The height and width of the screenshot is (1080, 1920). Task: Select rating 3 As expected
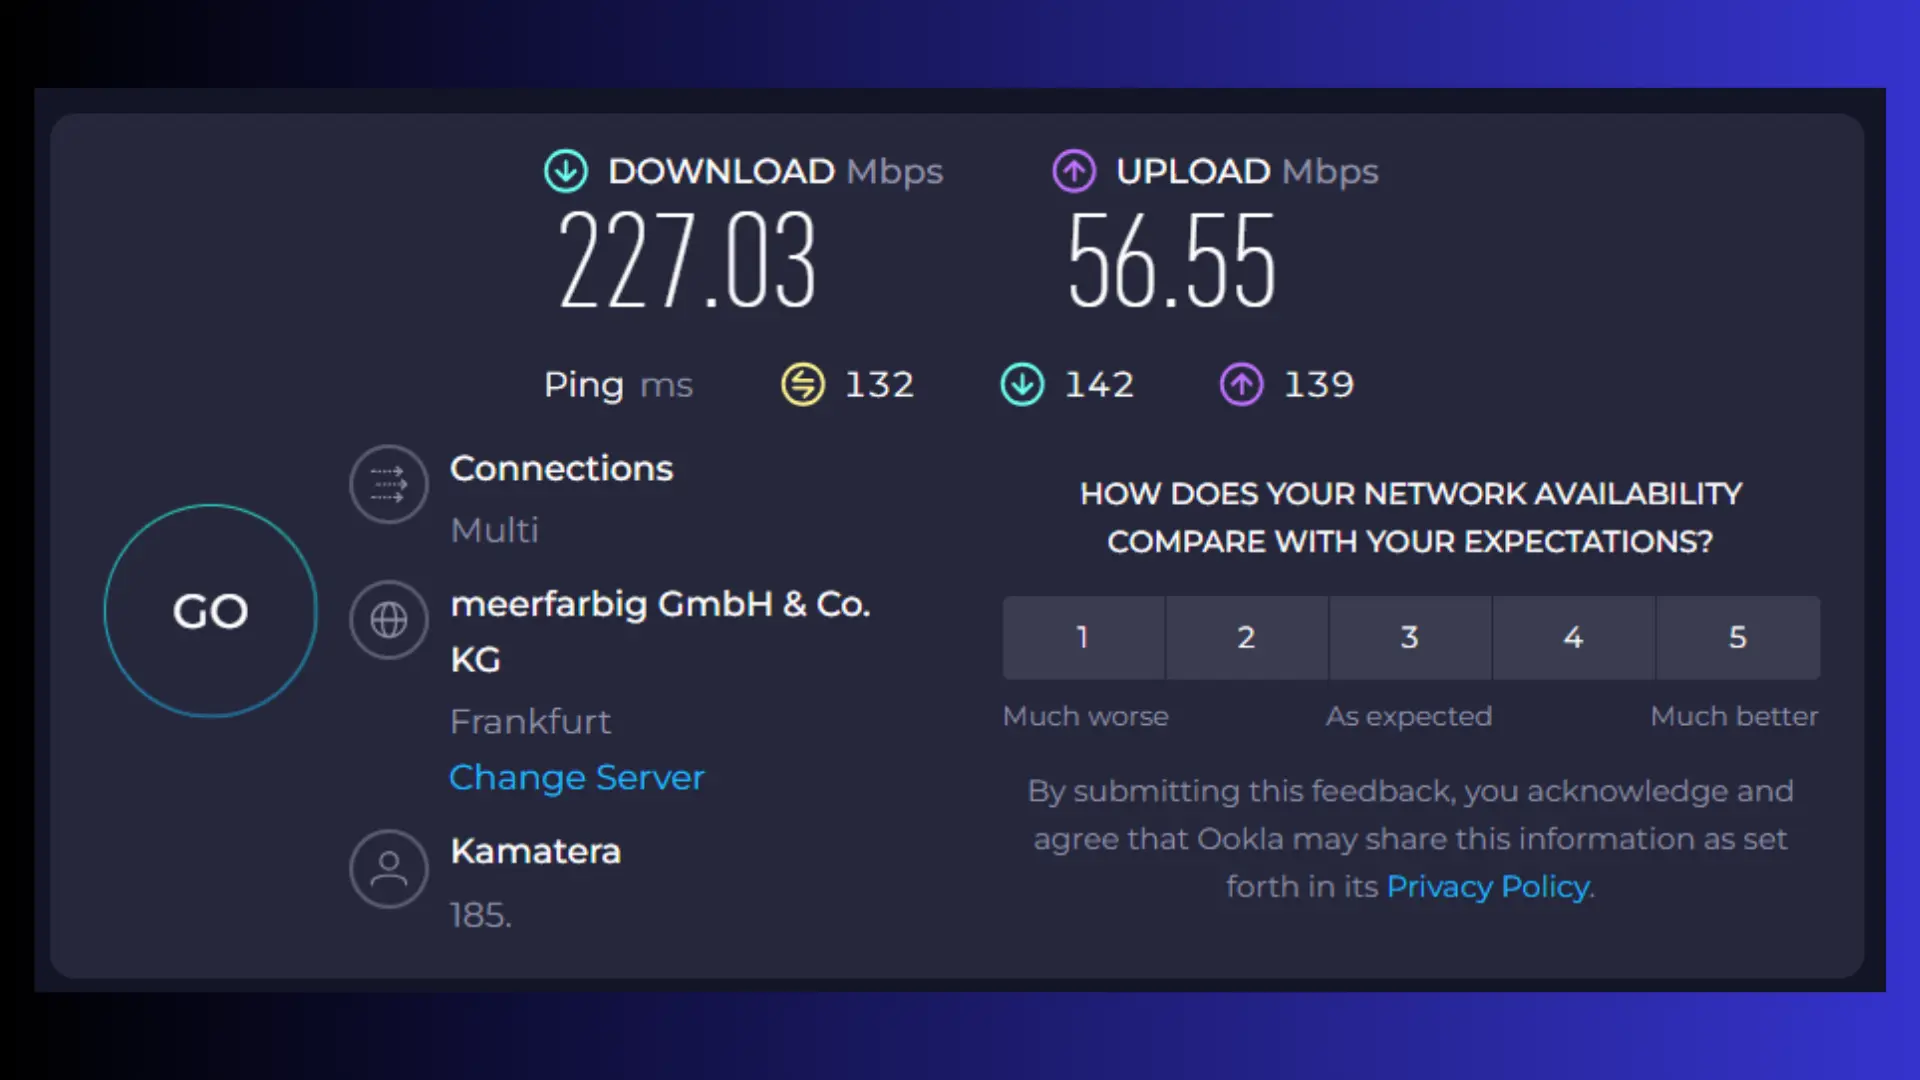[x=1410, y=637]
